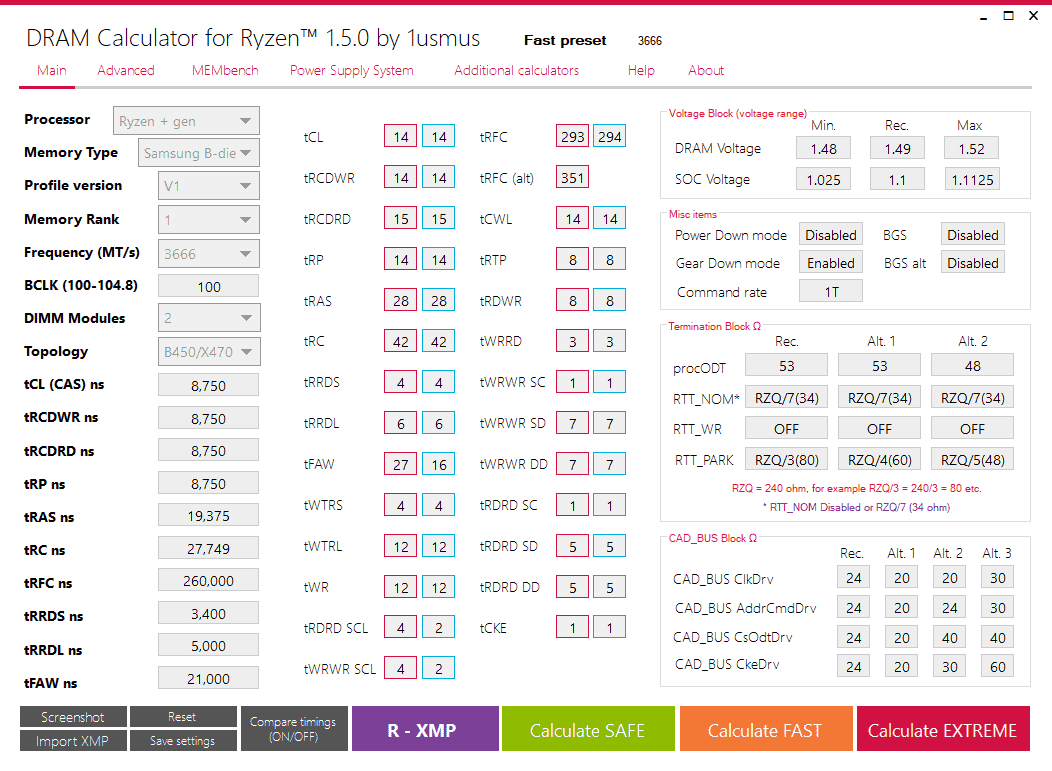The image size is (1052, 771).
Task: Click the Import XMP button
Action: (x=73, y=741)
